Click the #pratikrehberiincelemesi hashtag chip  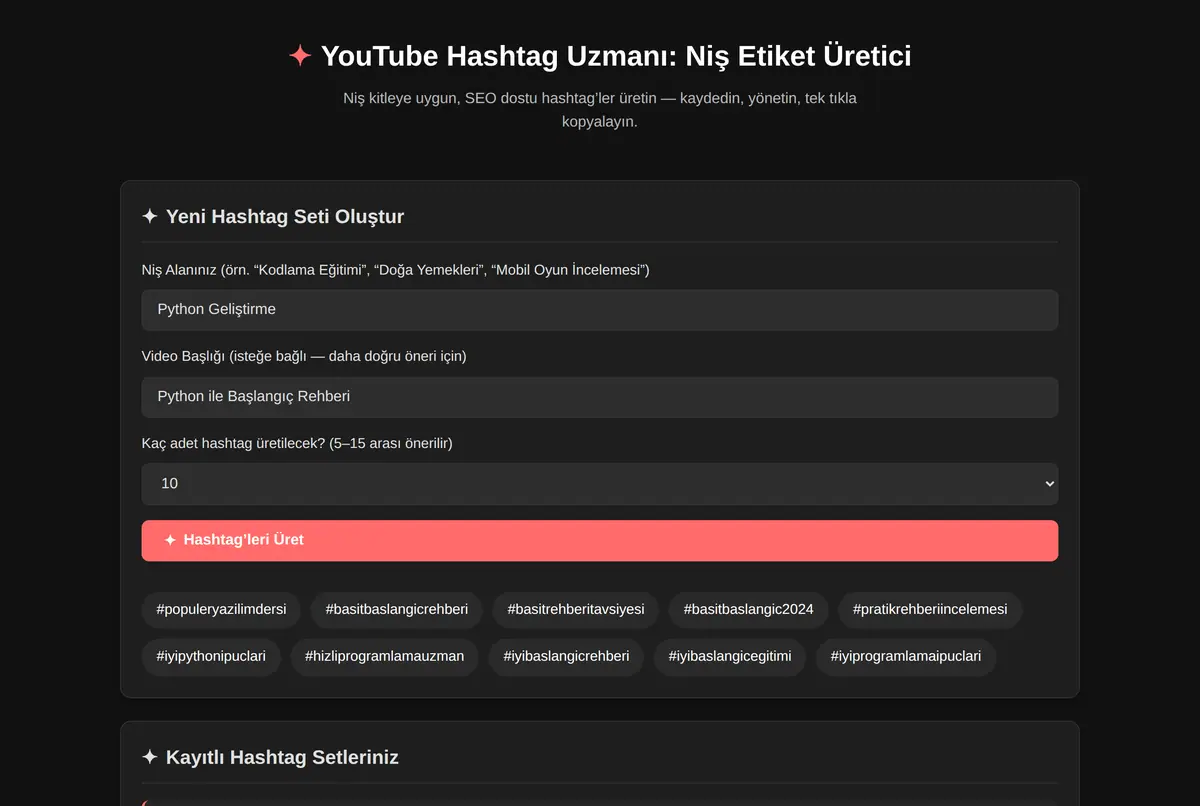930,609
